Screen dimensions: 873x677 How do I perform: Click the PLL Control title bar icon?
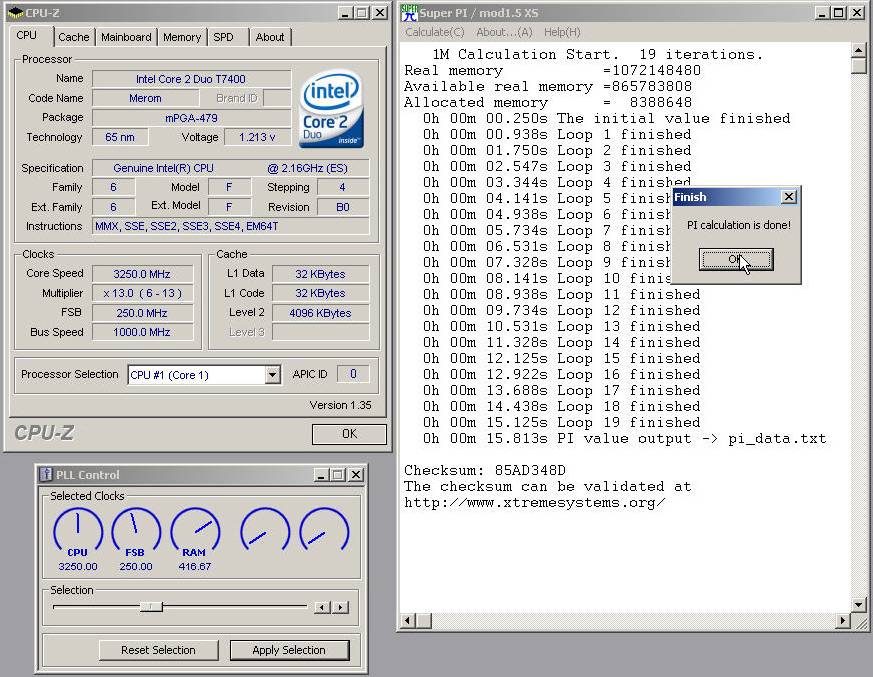pos(46,475)
